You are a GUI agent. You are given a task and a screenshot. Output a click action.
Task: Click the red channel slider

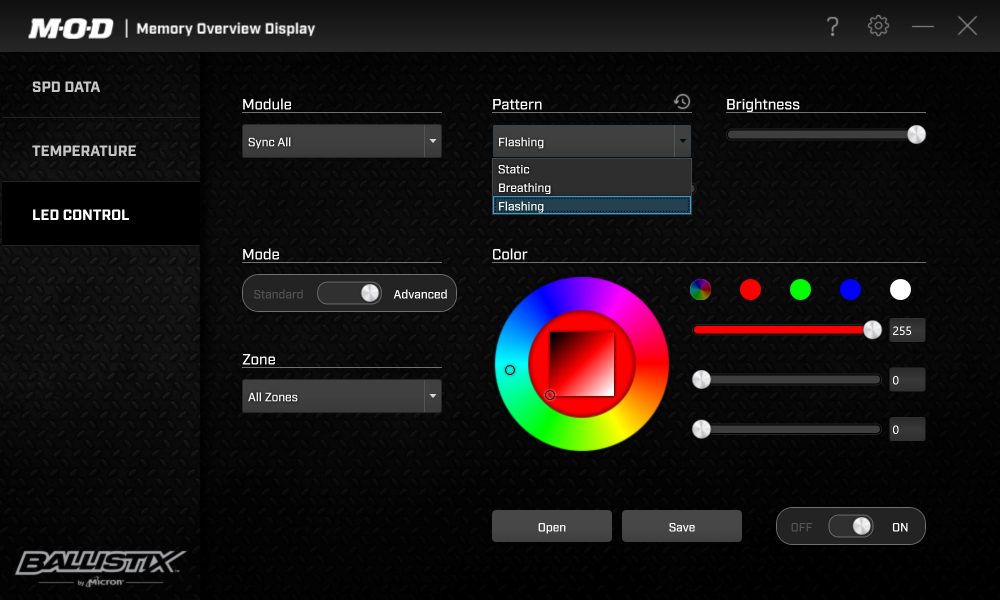pyautogui.click(x=787, y=330)
